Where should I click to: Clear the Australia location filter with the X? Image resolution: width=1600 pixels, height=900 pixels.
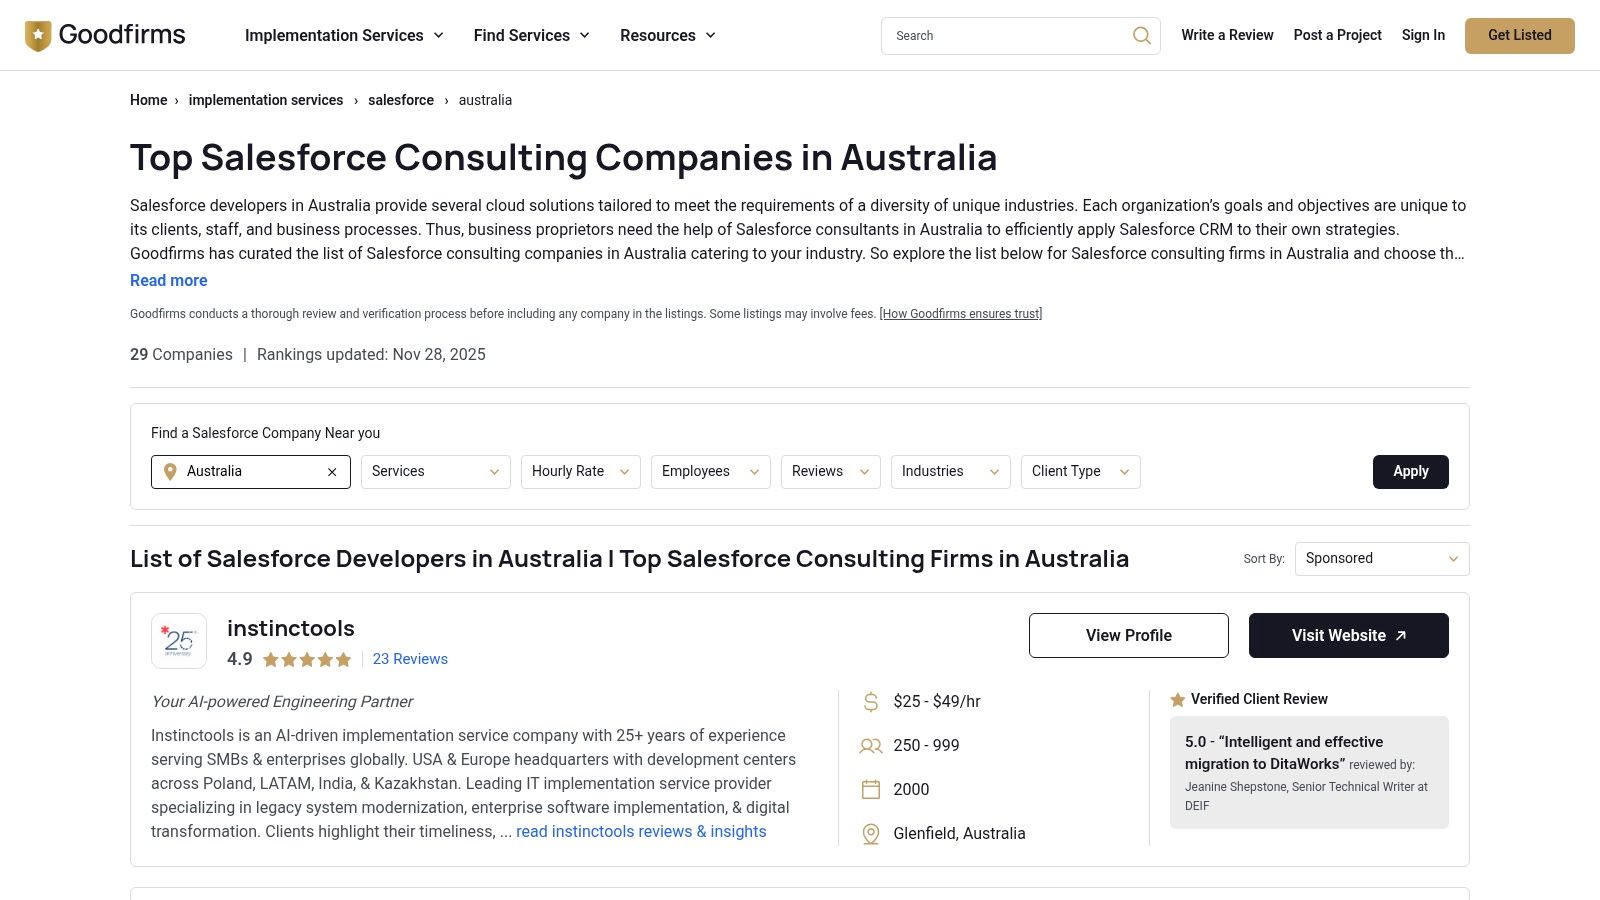coord(331,471)
